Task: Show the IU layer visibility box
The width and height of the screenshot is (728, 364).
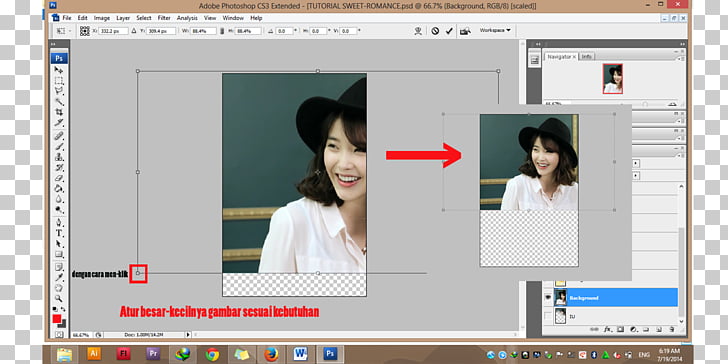Action: (548, 316)
